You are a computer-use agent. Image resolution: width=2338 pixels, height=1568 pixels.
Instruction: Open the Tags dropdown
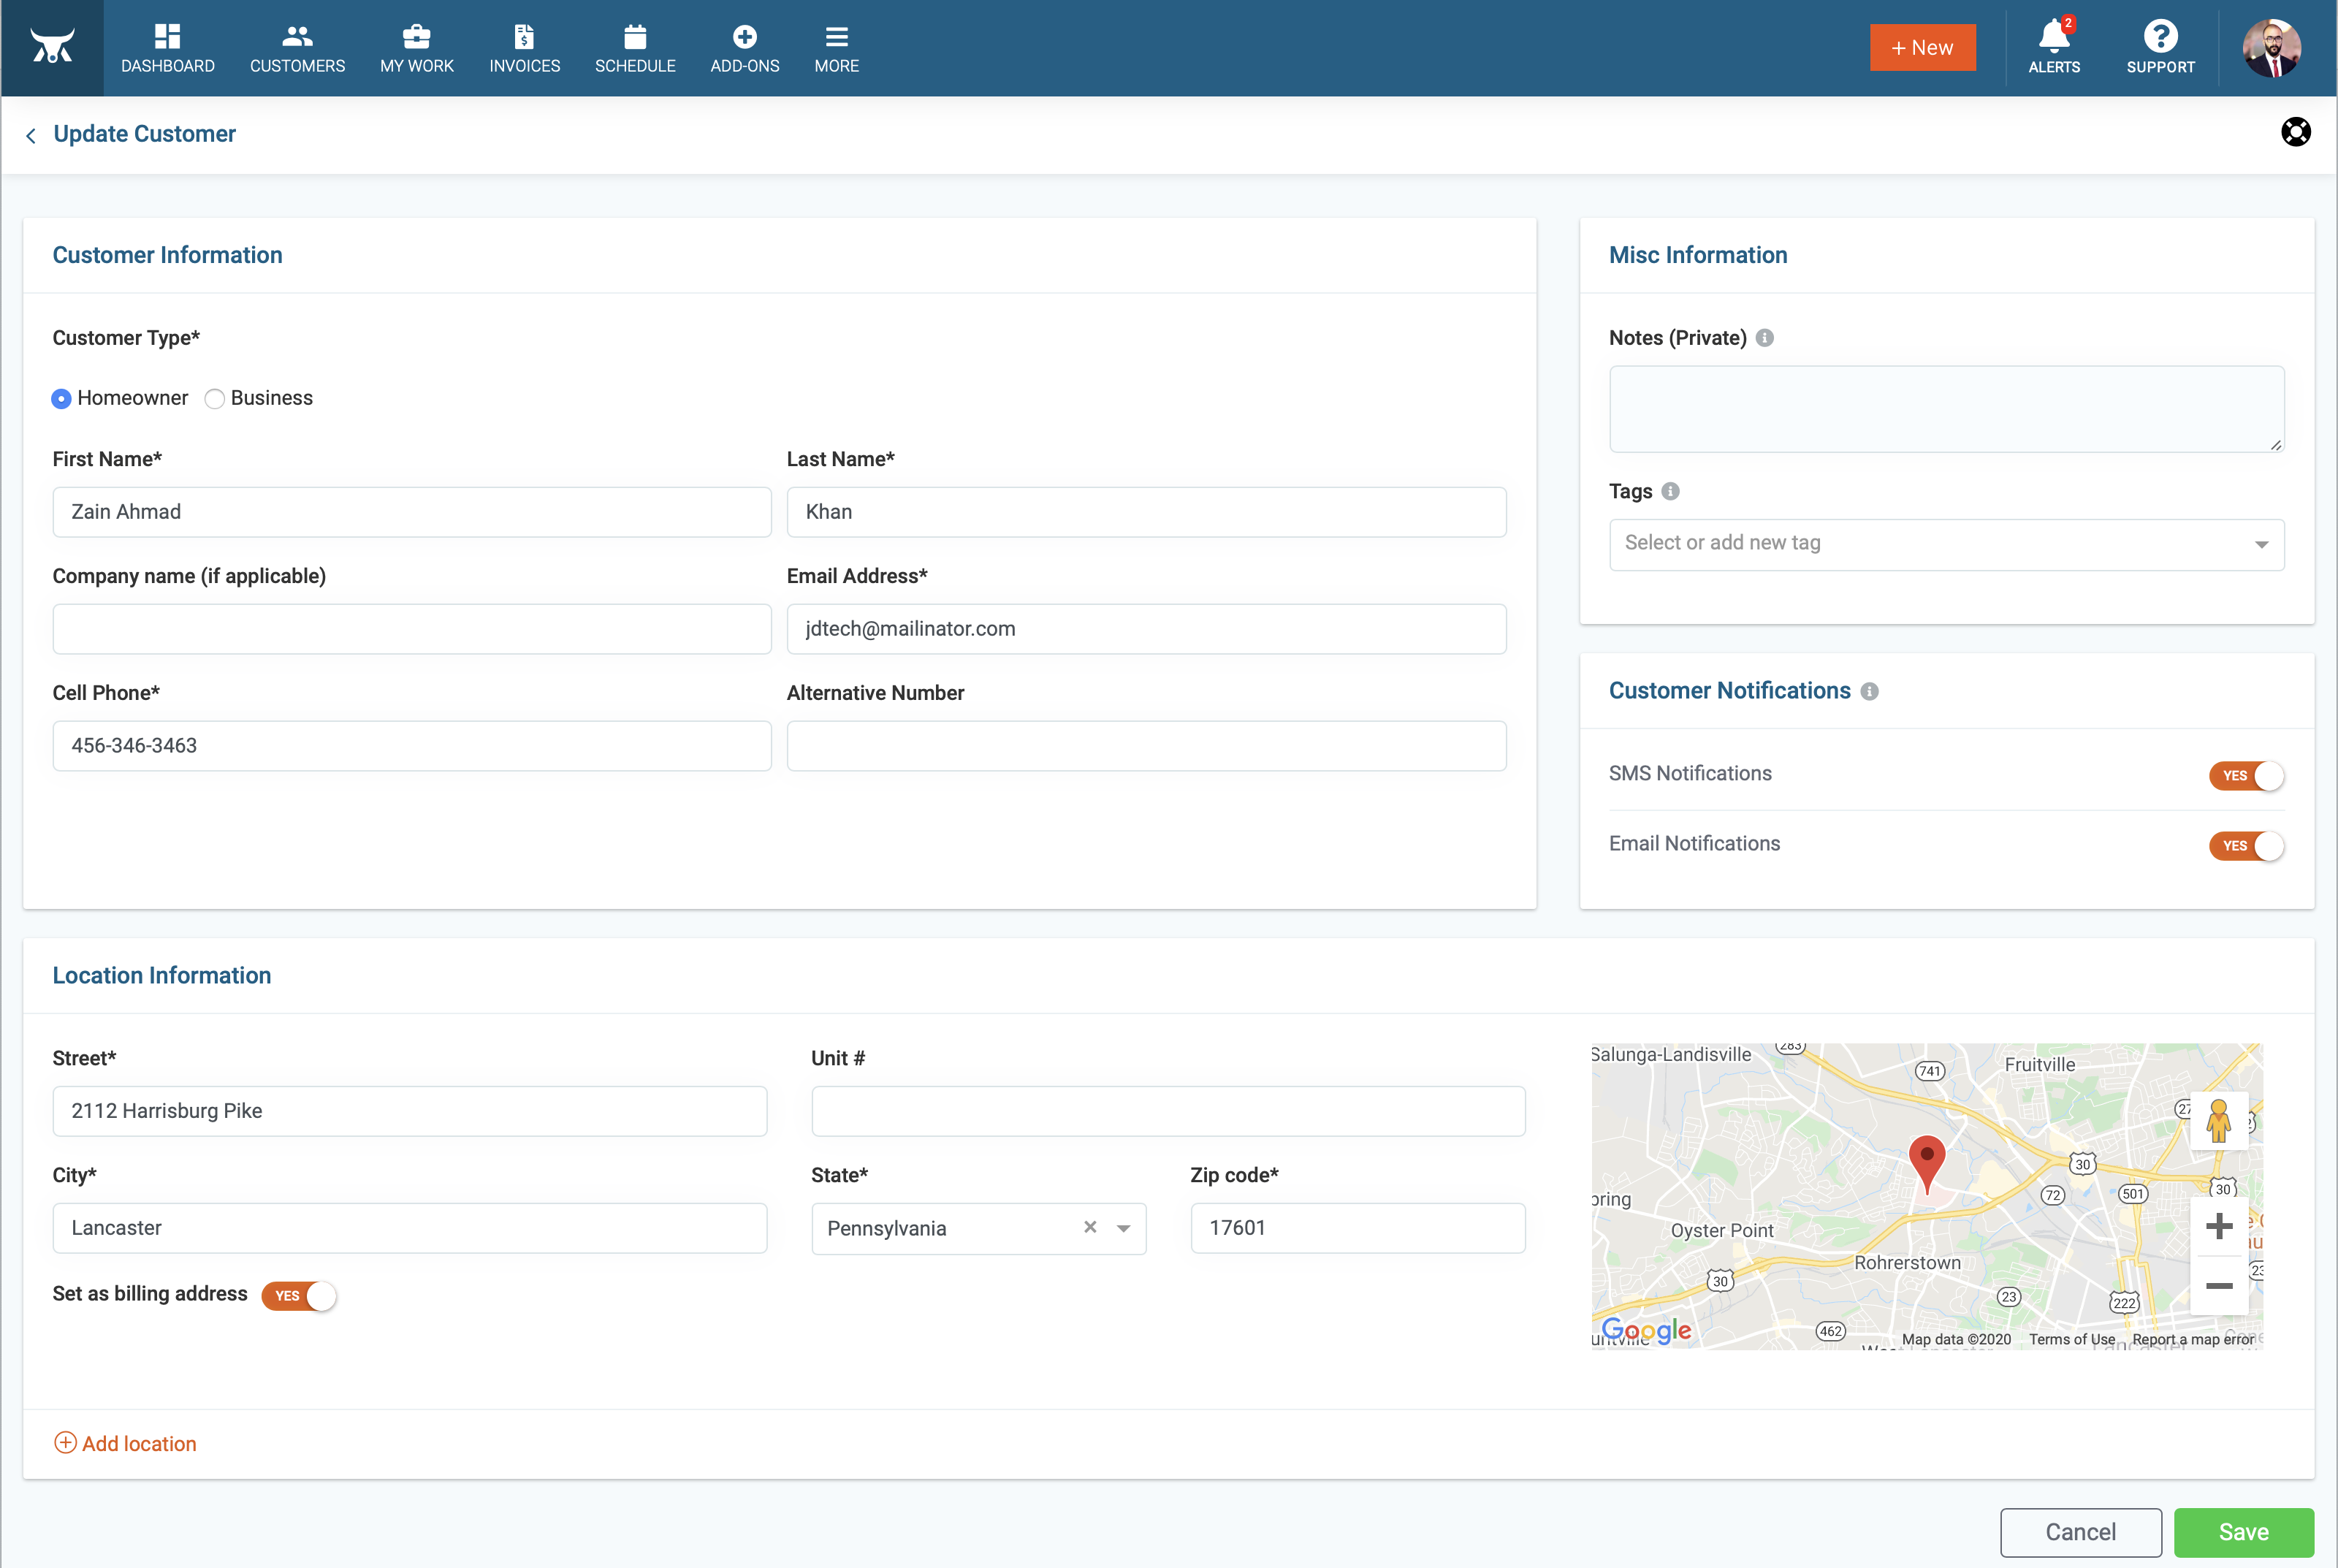1946,544
